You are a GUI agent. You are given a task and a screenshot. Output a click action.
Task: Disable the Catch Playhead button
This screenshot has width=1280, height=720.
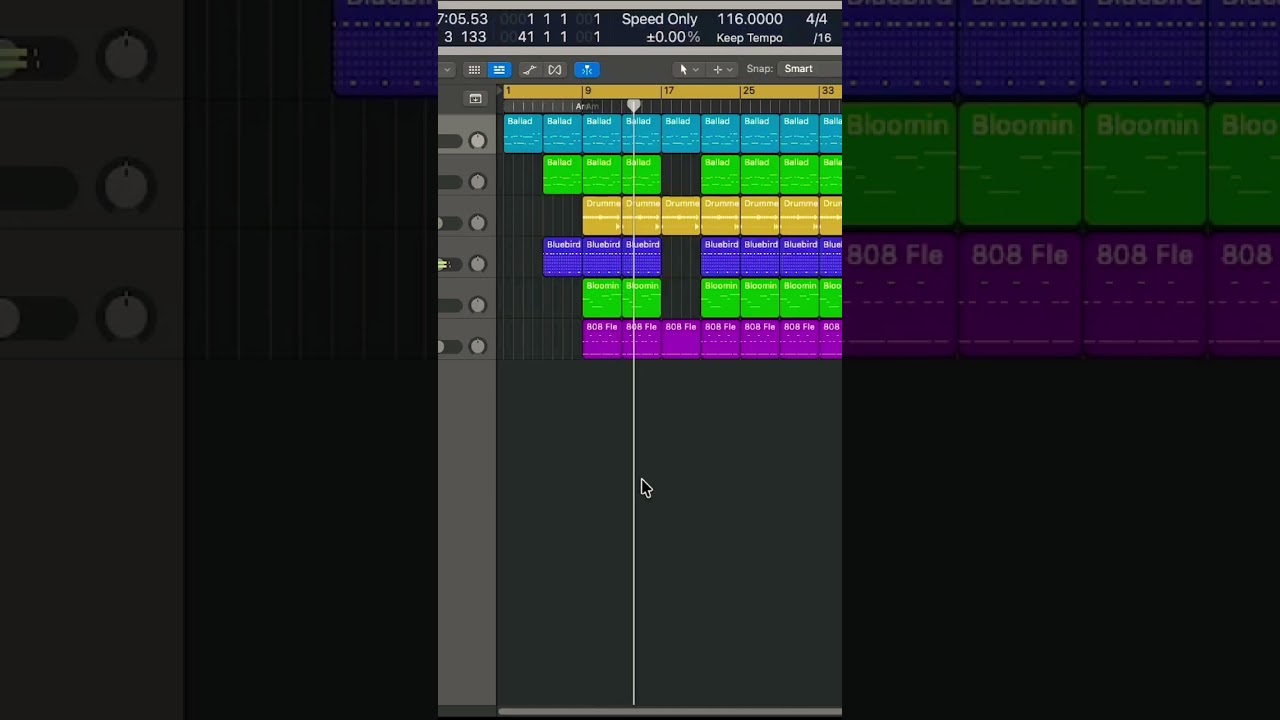[587, 69]
